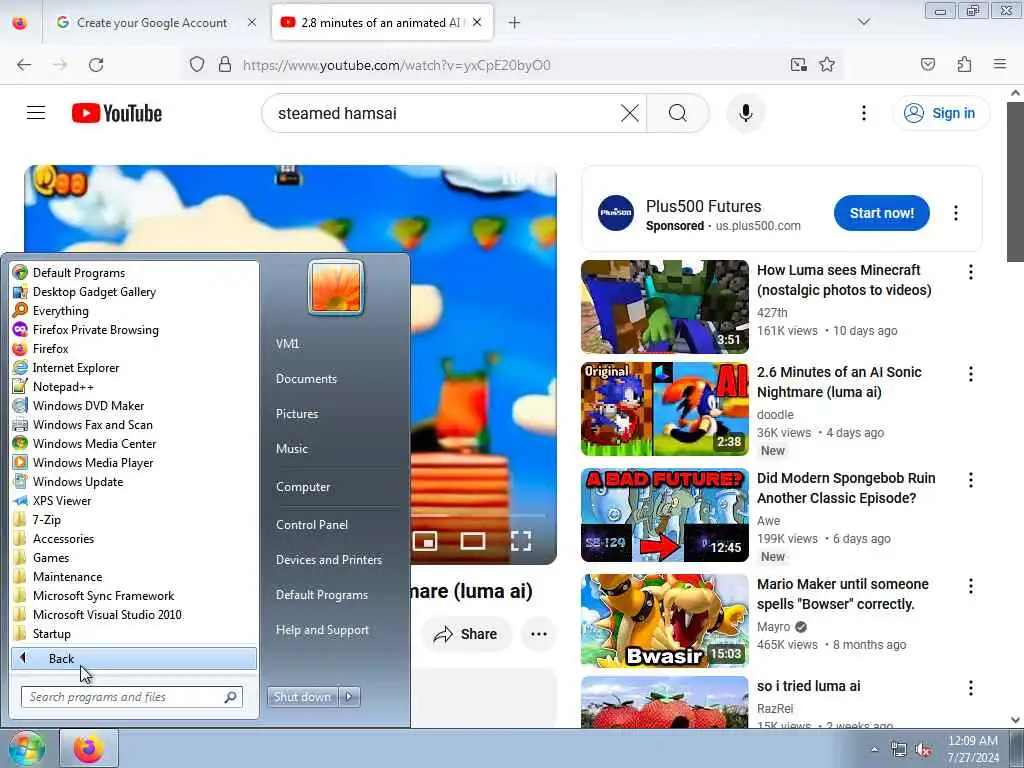Open YouTube settings three-dot menu
The height and width of the screenshot is (768, 1024).
point(863,113)
